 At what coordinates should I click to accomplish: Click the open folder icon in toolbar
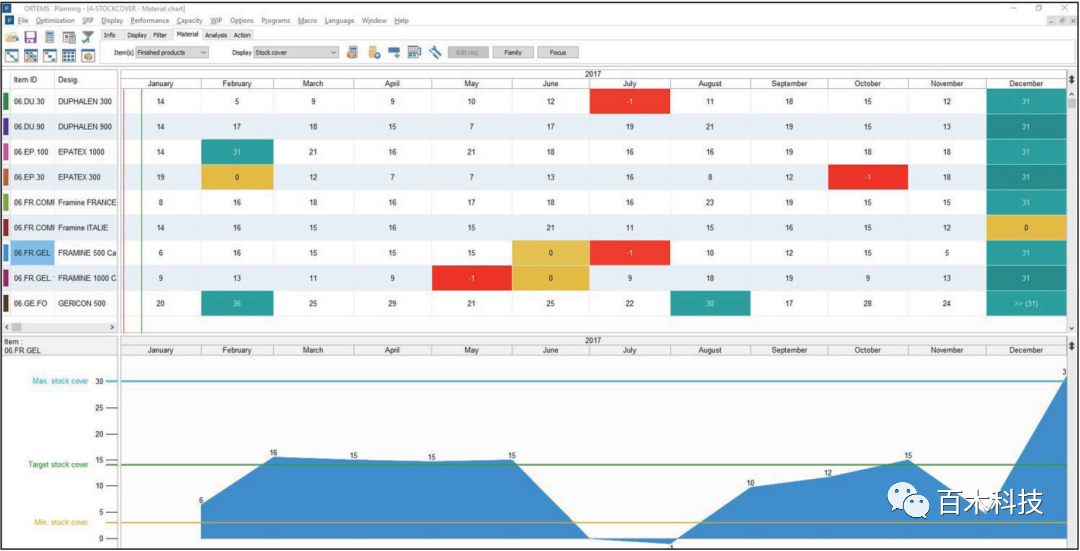pos(12,37)
